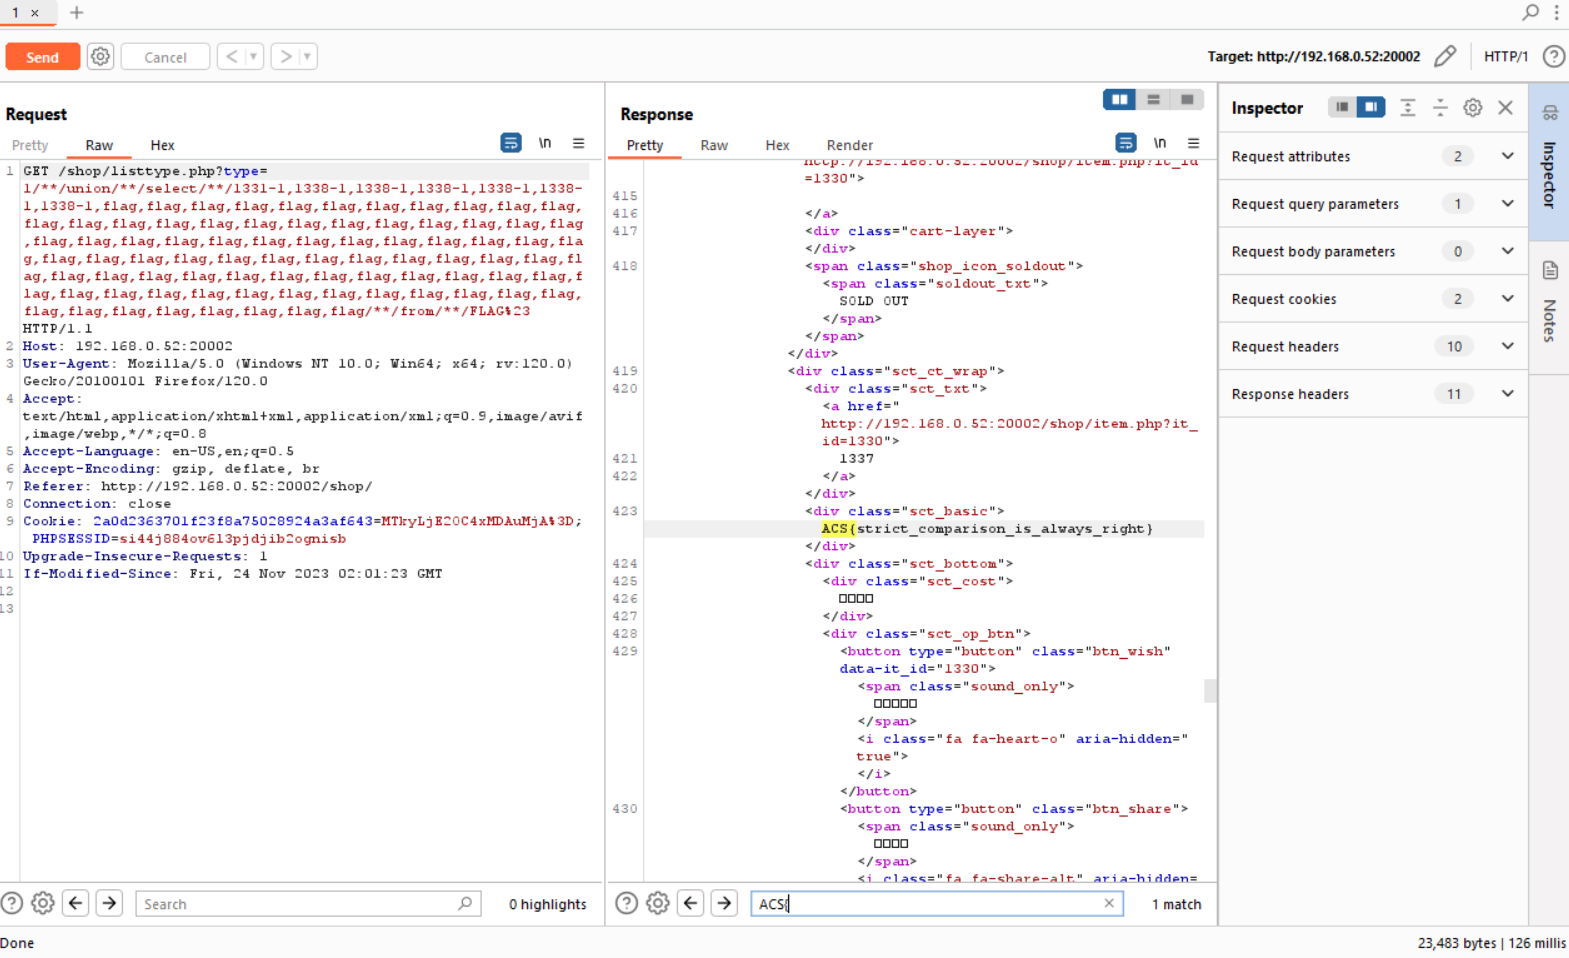Open Notes side tab

pyautogui.click(x=1549, y=307)
